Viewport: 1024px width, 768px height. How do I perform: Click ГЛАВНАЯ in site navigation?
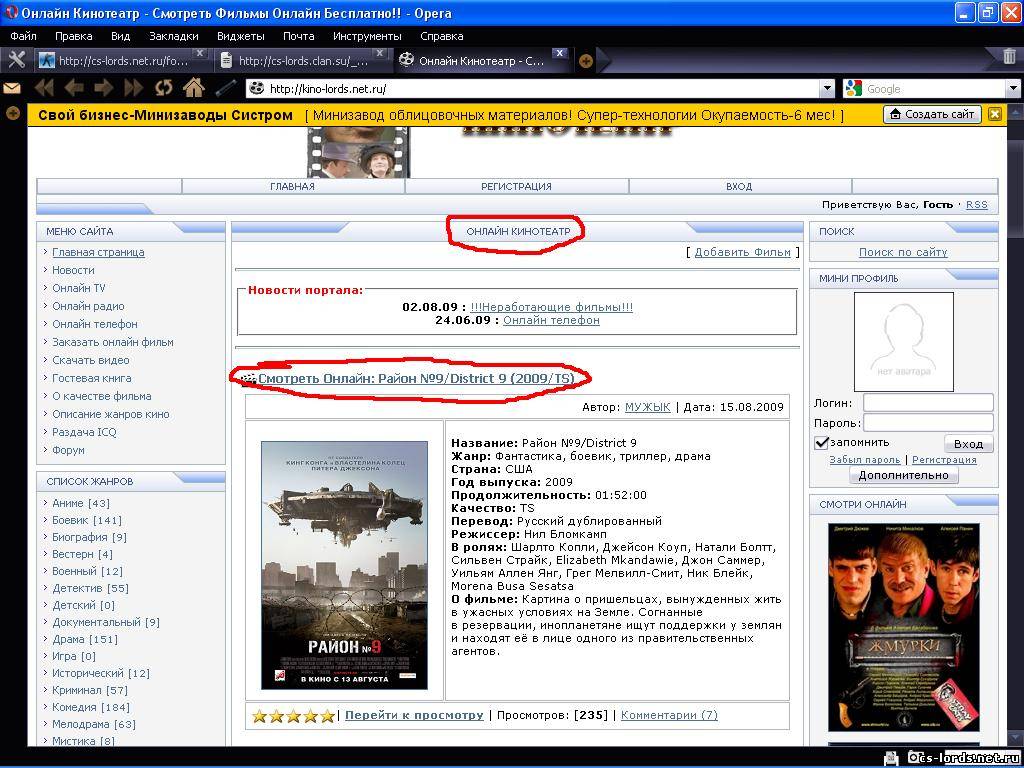(293, 187)
